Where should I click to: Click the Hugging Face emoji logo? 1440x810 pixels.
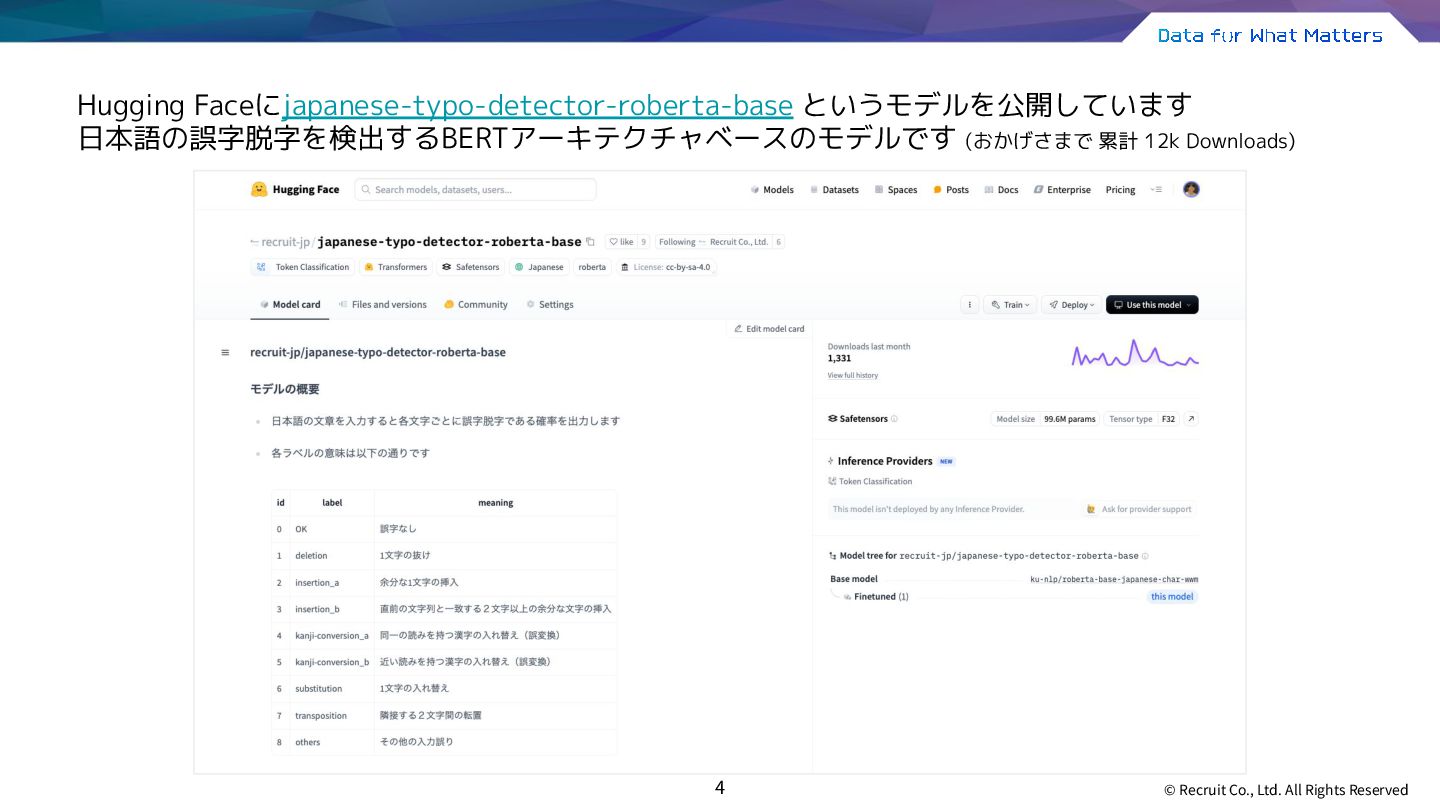tap(259, 189)
